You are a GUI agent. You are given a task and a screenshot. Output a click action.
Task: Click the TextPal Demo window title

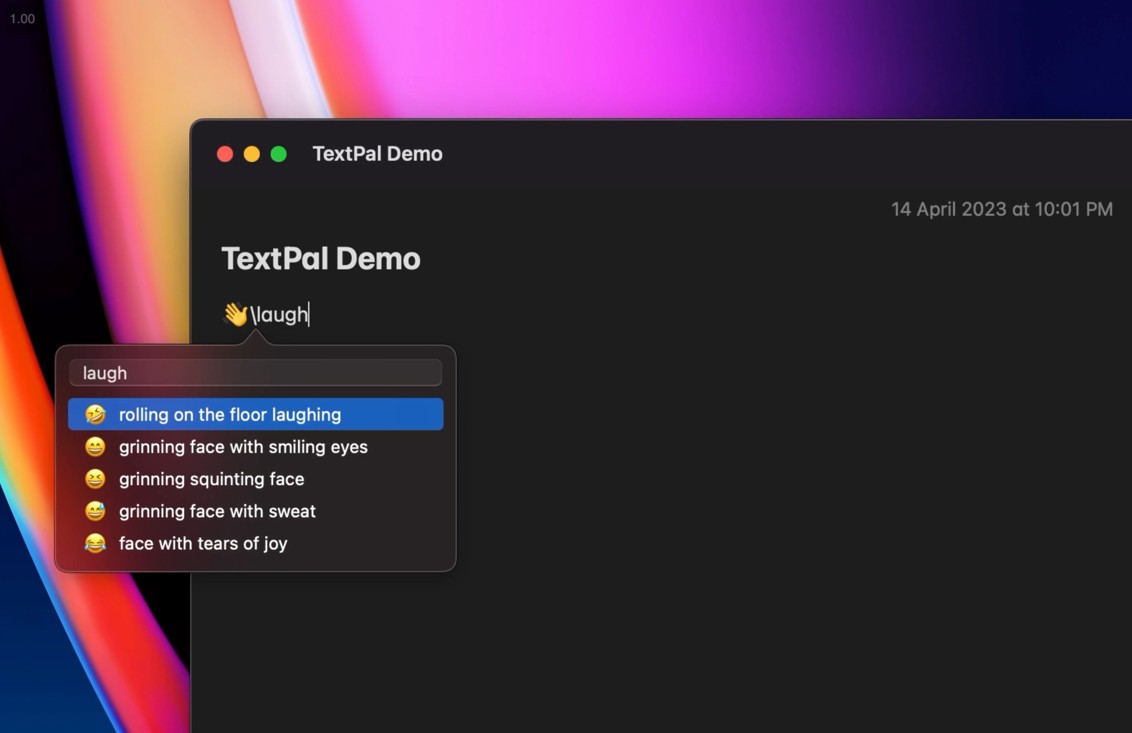(378, 154)
